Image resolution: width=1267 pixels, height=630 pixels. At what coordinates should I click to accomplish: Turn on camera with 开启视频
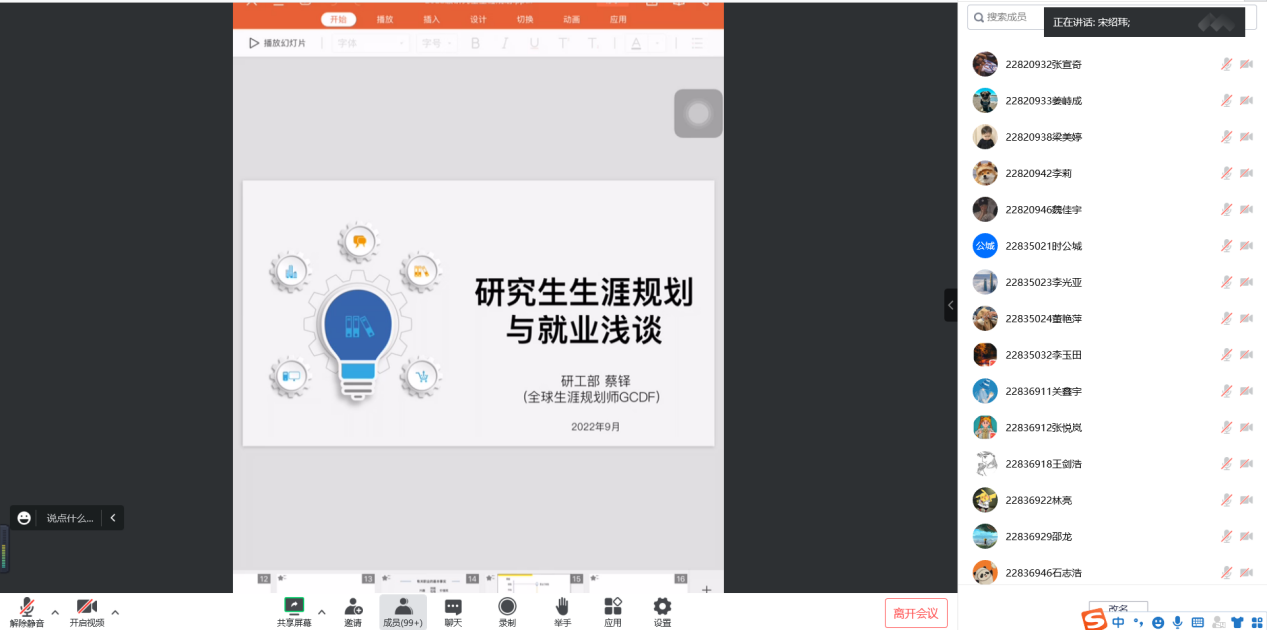pyautogui.click(x=87, y=607)
